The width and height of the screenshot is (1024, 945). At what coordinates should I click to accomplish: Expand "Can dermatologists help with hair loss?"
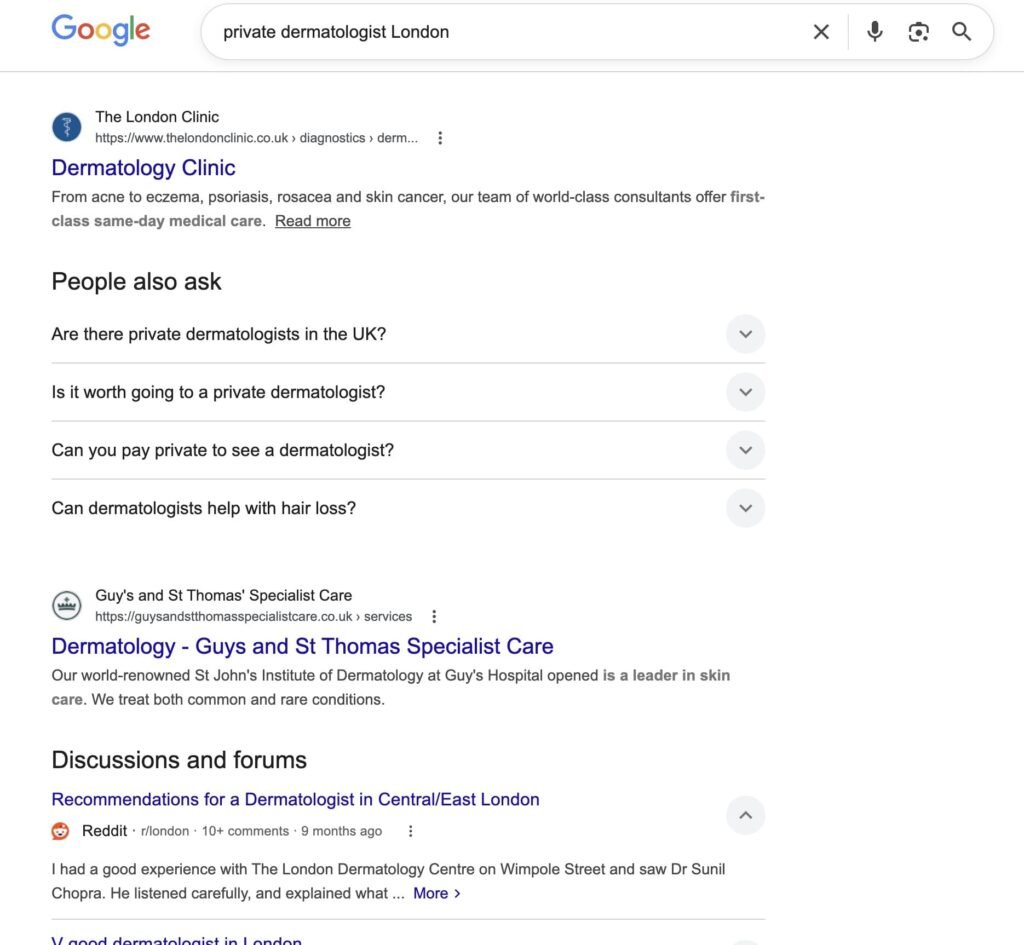[745, 508]
